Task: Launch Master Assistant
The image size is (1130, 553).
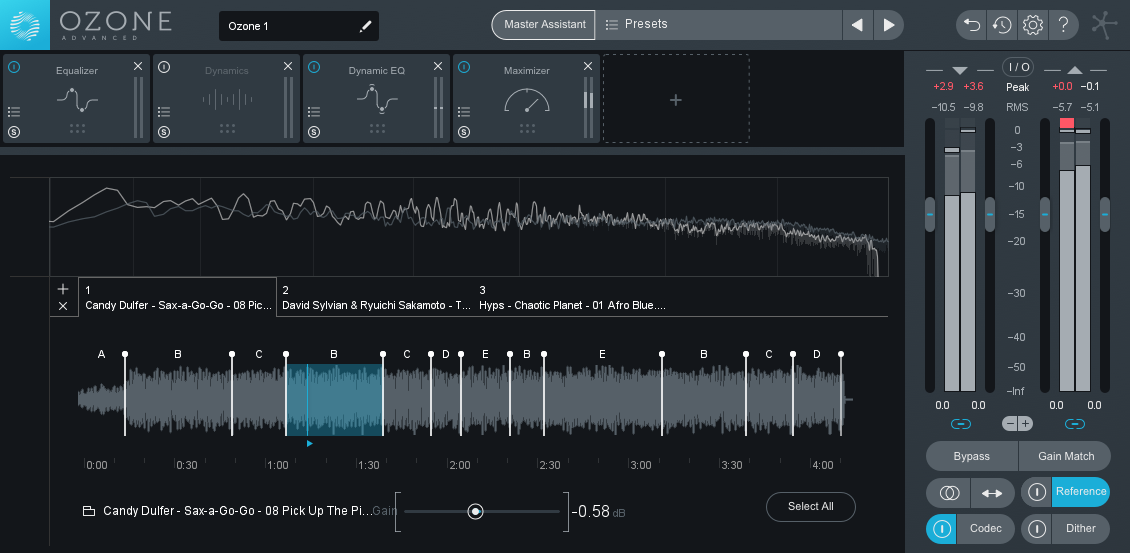Action: 544,25
